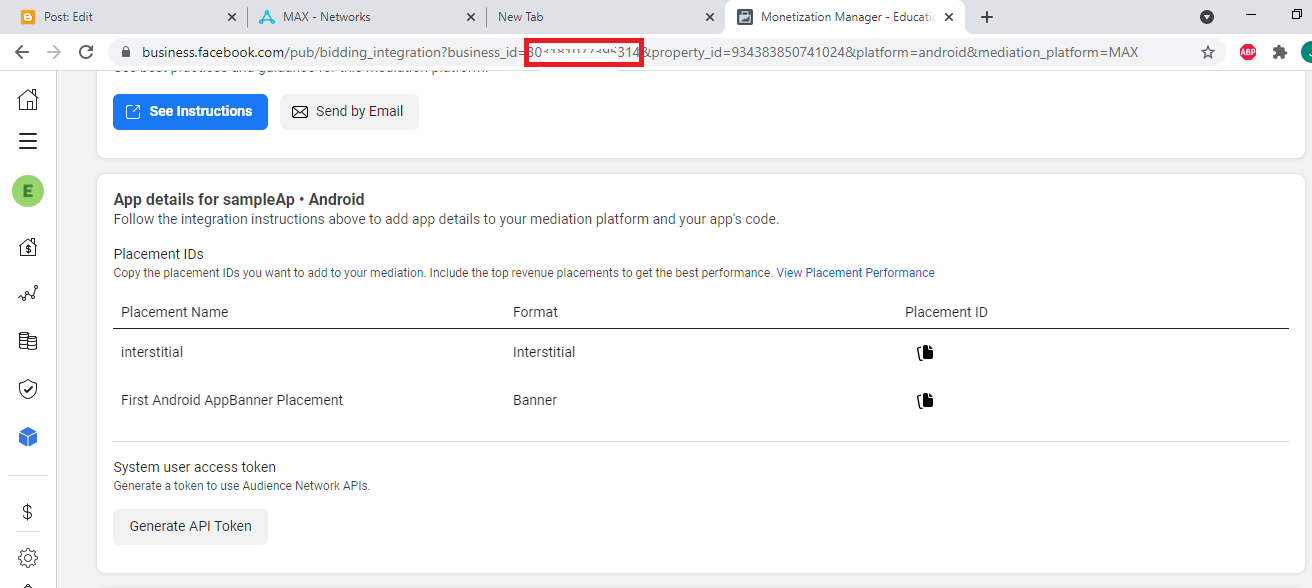The height and width of the screenshot is (588, 1312).
Task: Click App details for sampleAp heading
Action: click(239, 199)
